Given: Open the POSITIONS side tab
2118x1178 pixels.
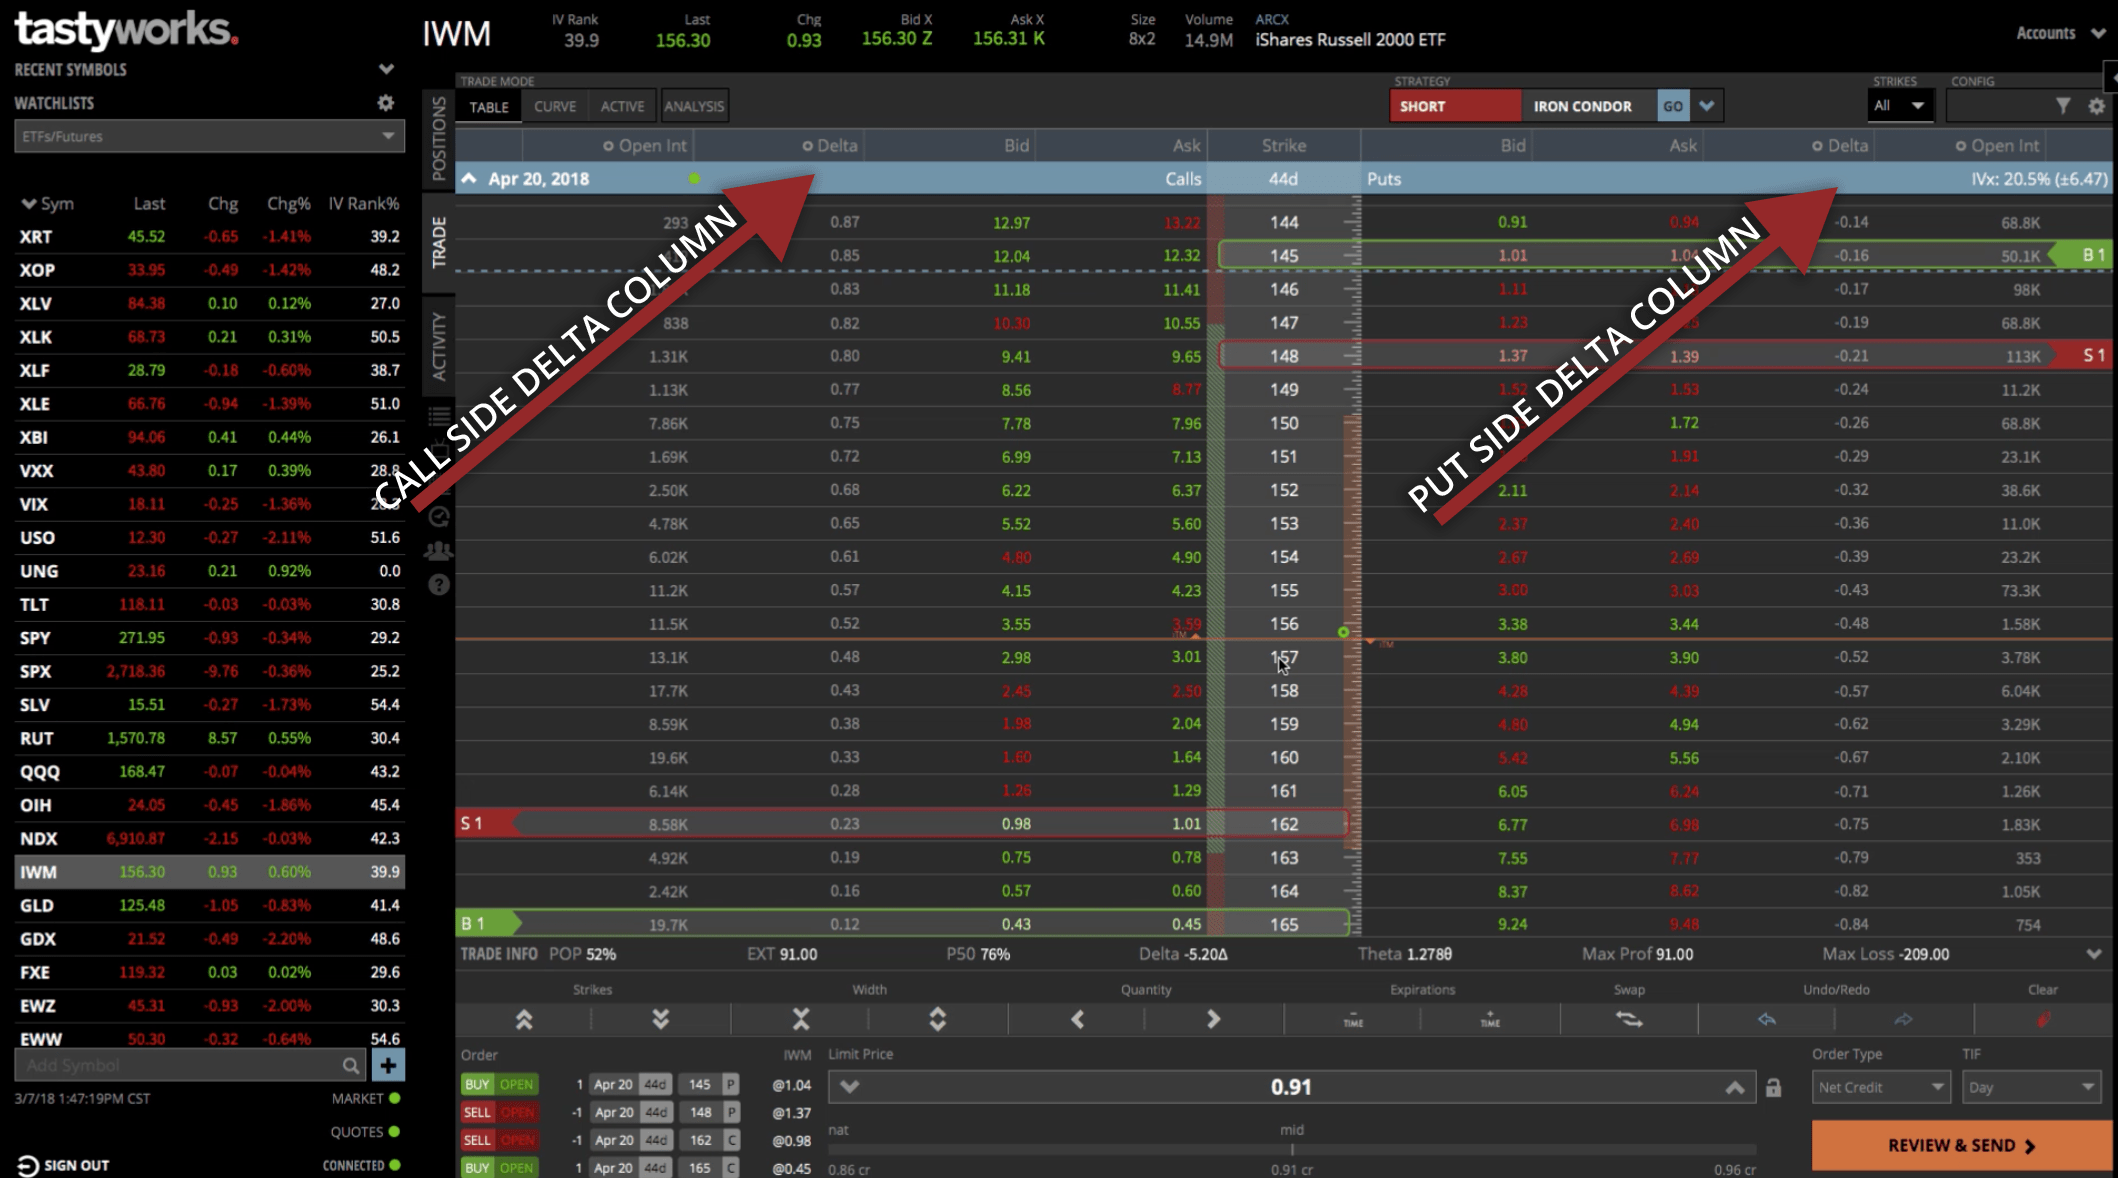Looking at the screenshot, I should (439, 139).
